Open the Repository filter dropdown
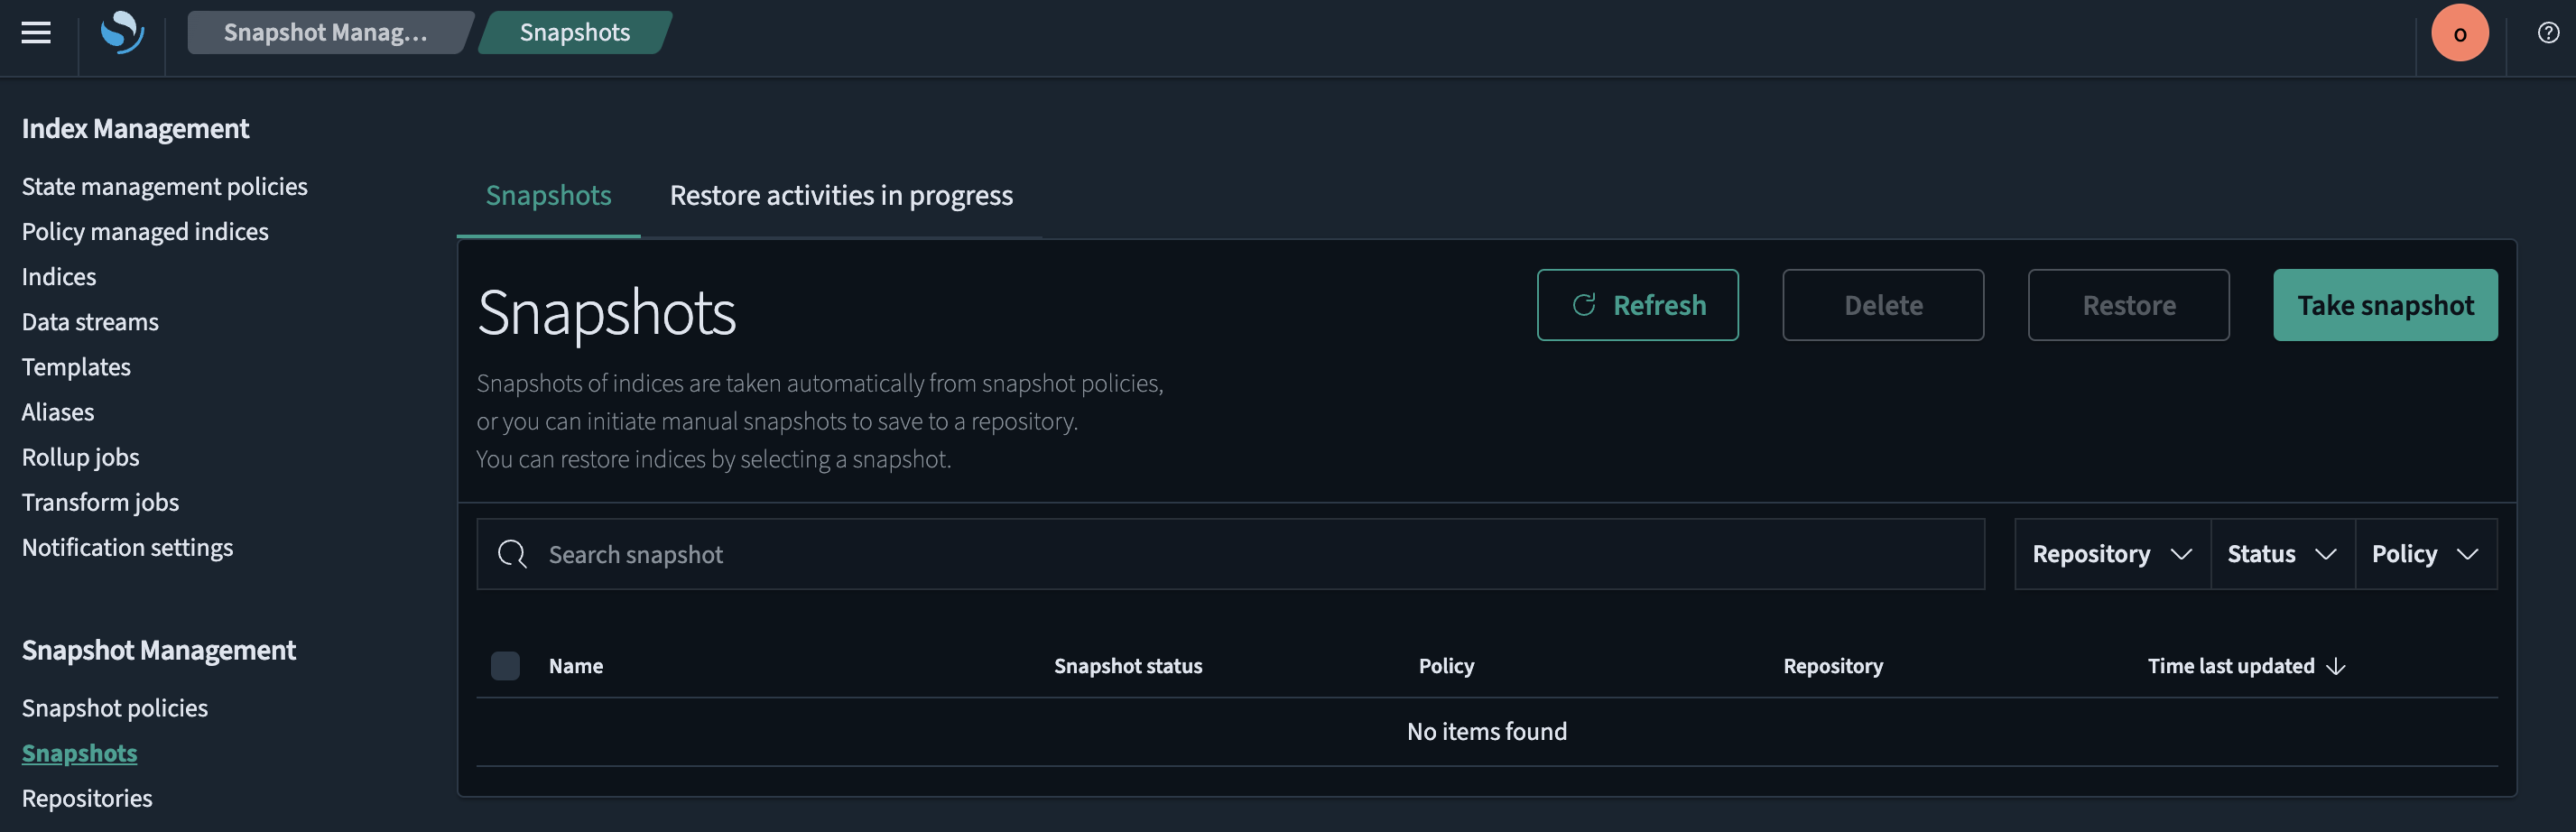This screenshot has height=832, width=2576. (x=2110, y=553)
